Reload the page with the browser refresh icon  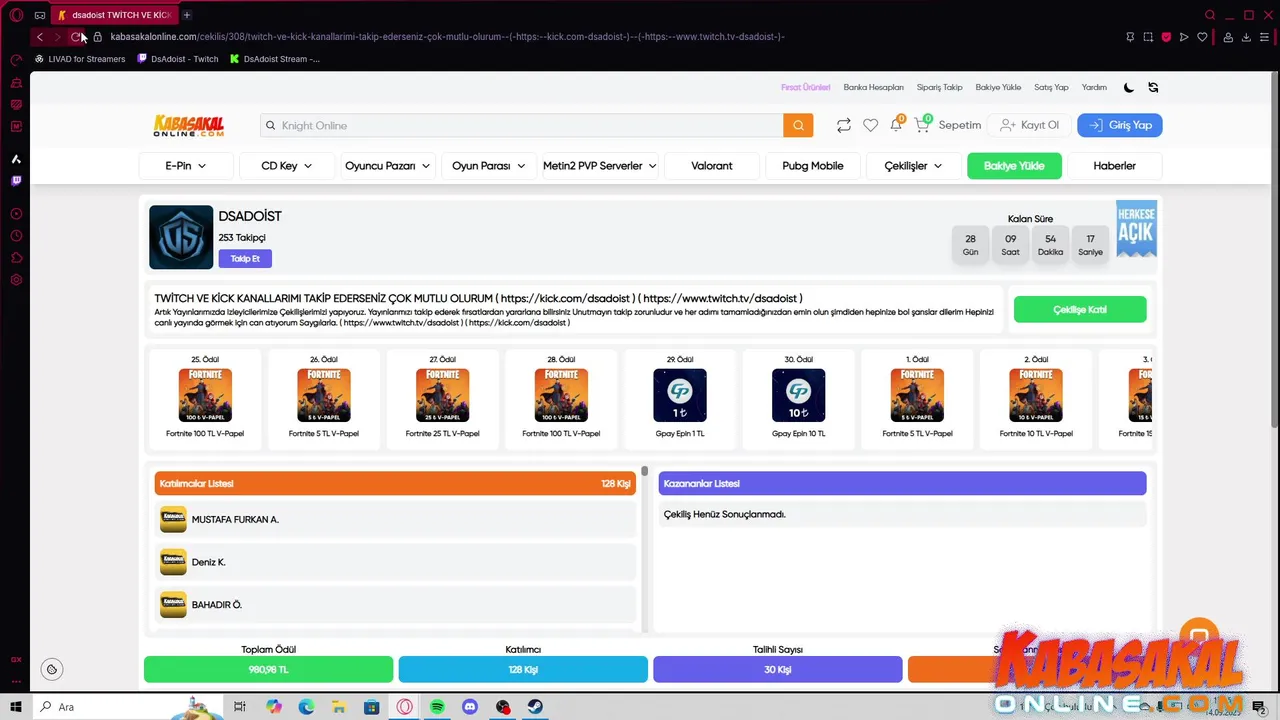click(x=75, y=37)
